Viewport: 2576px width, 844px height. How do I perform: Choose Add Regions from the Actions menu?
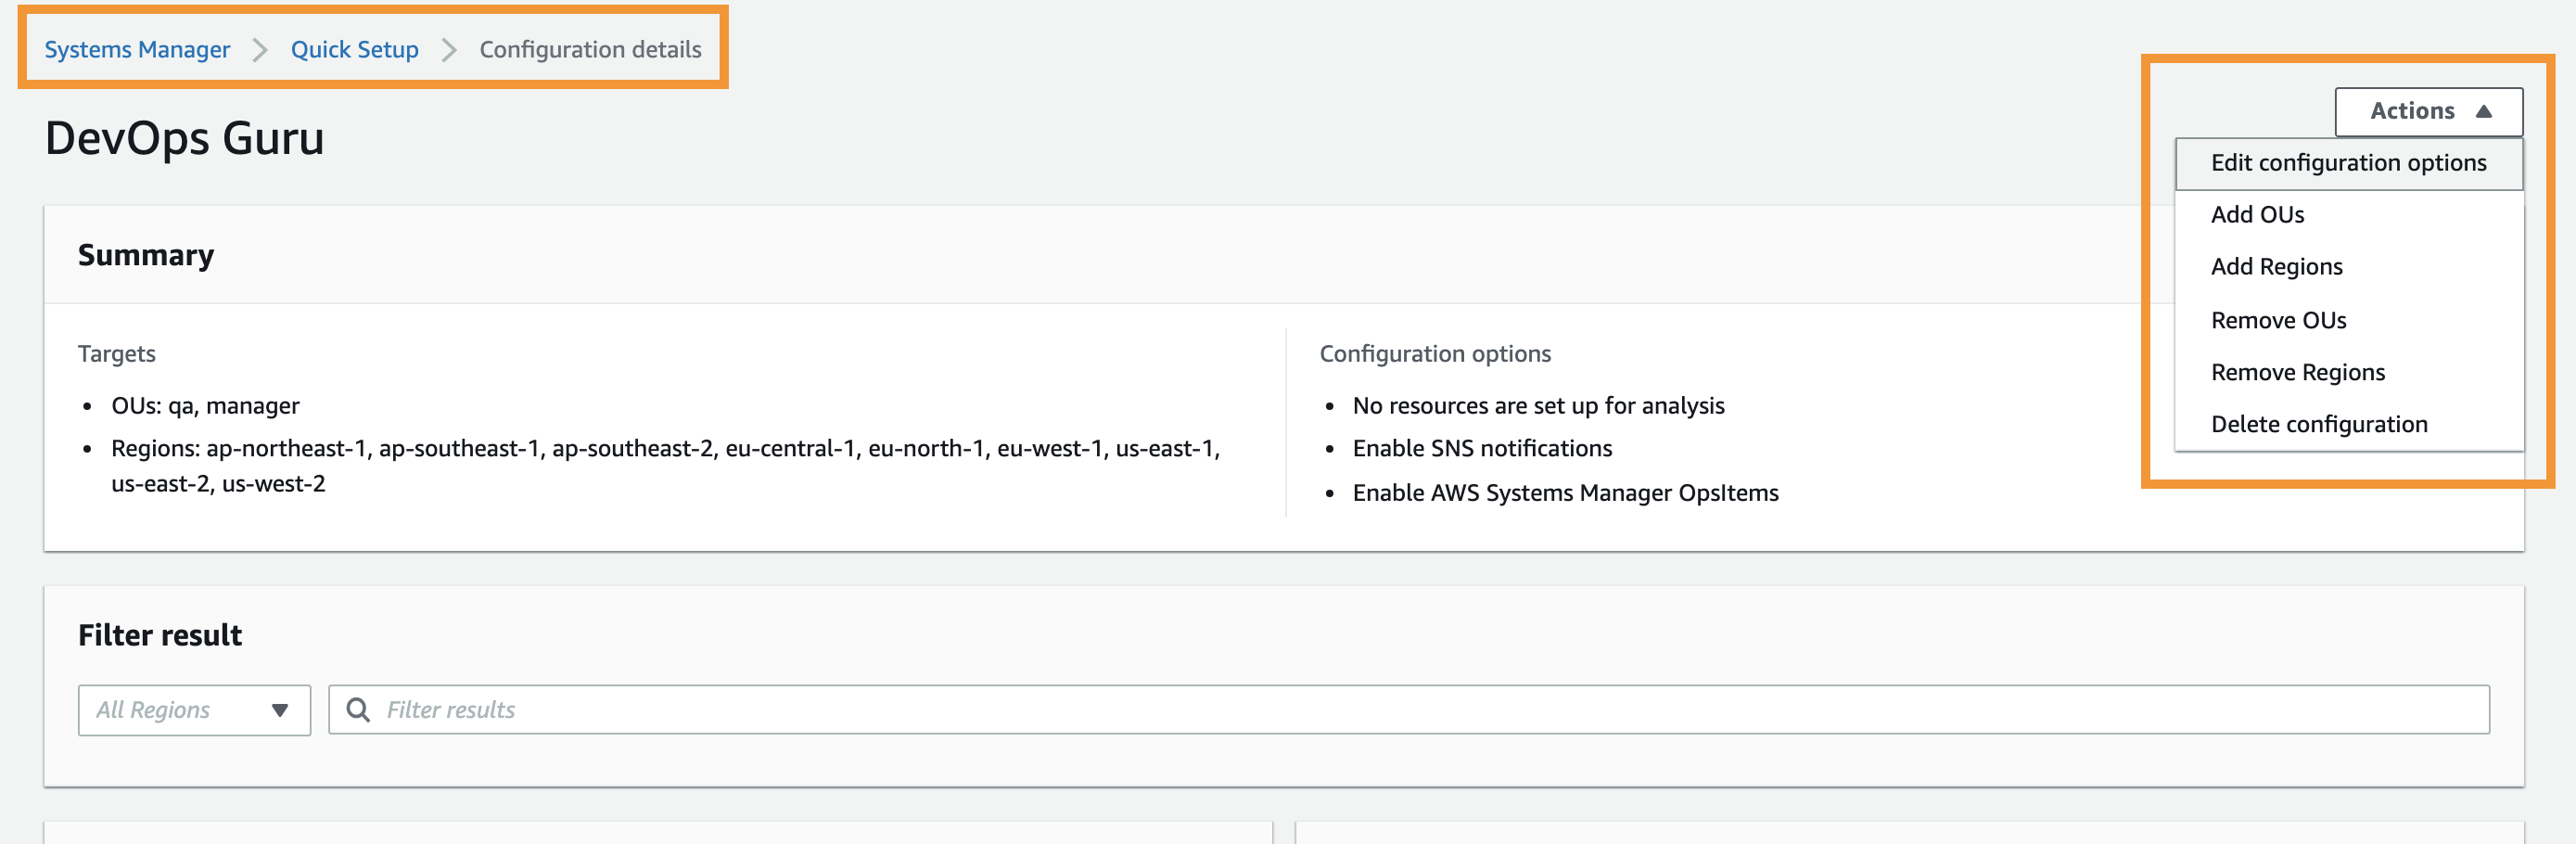coord(2277,266)
